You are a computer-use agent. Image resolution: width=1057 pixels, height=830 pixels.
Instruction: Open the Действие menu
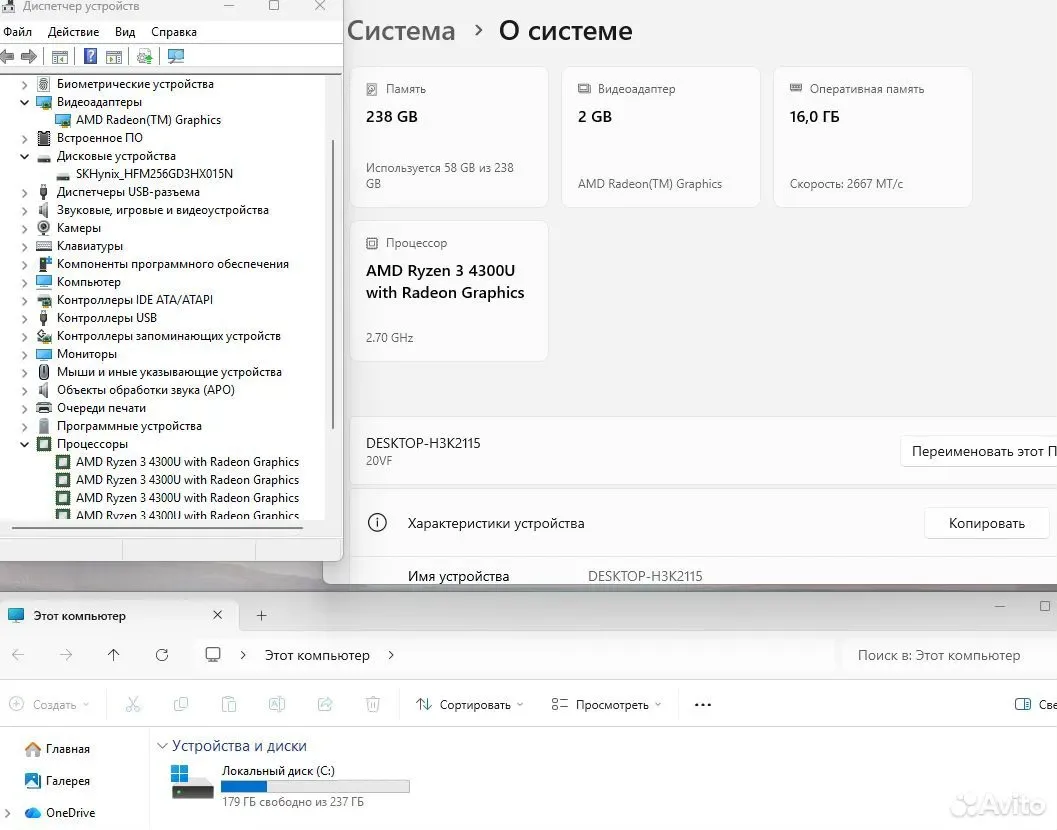point(73,32)
